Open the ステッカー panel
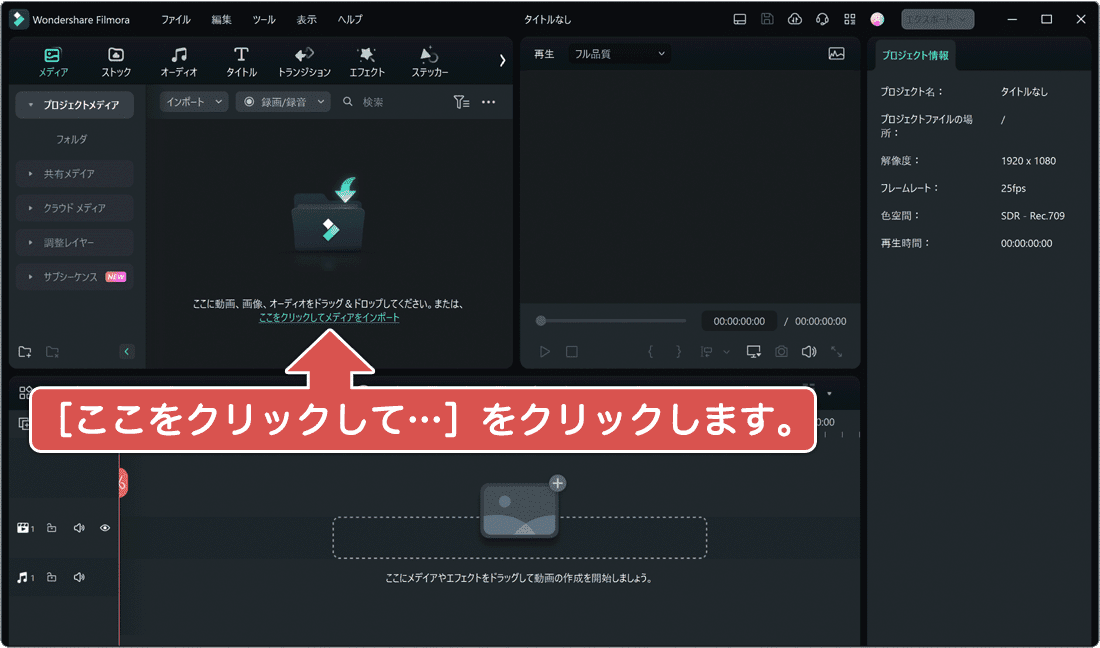Viewport: 1100px width, 648px height. coord(428,60)
